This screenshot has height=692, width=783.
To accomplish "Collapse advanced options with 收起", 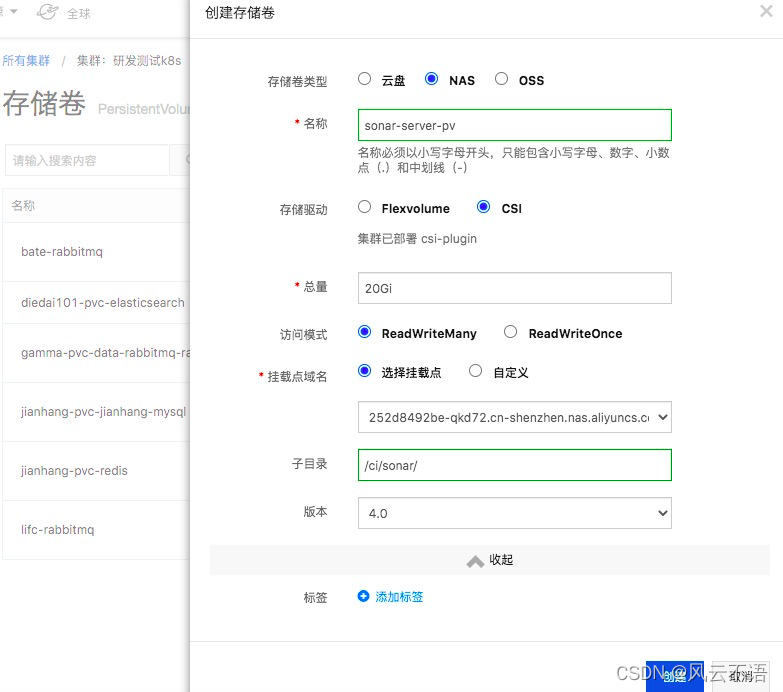I will [490, 560].
